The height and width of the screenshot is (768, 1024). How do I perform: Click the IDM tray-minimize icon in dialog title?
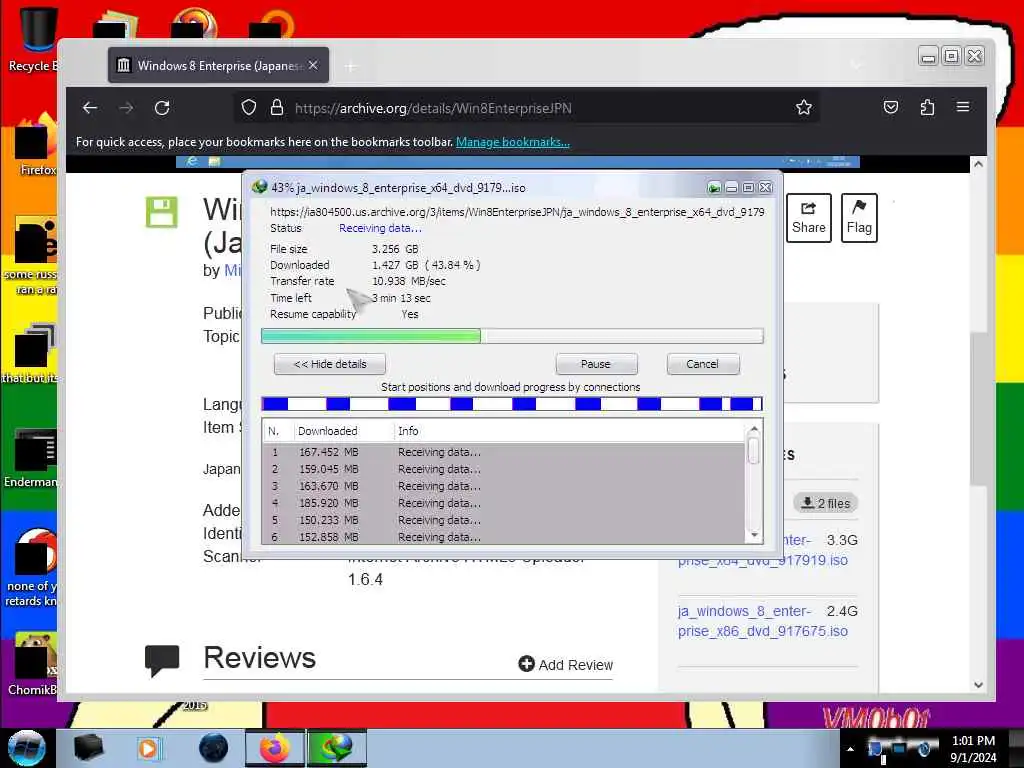pyautogui.click(x=714, y=188)
